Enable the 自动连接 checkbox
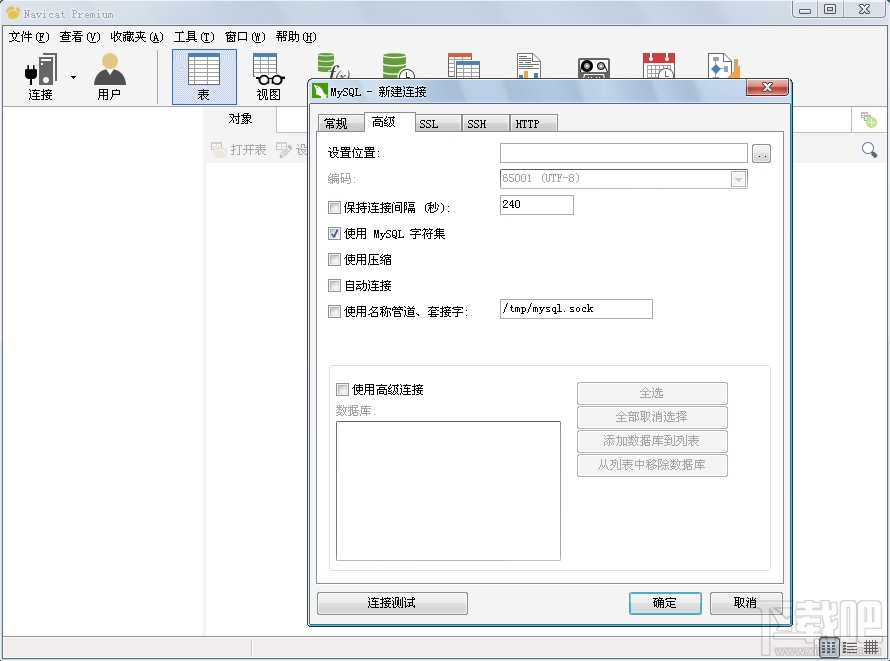This screenshot has width=890, height=661. click(x=334, y=286)
